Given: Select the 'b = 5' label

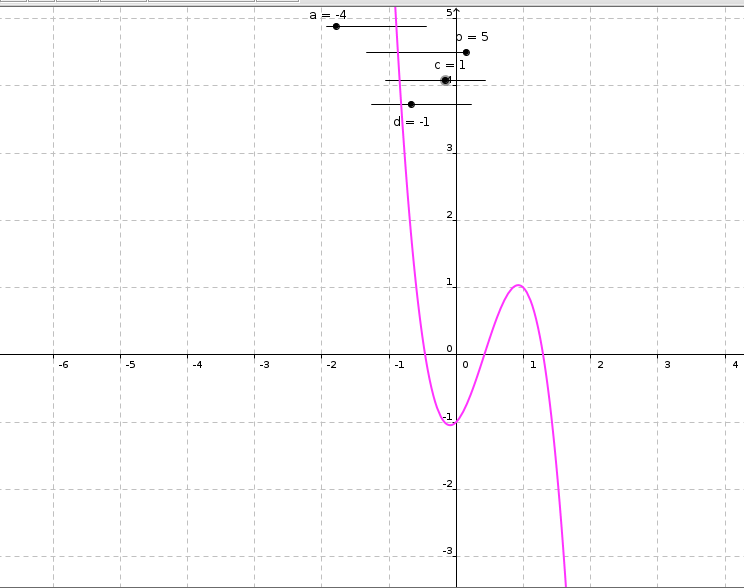Looking at the screenshot, I should (472, 37).
